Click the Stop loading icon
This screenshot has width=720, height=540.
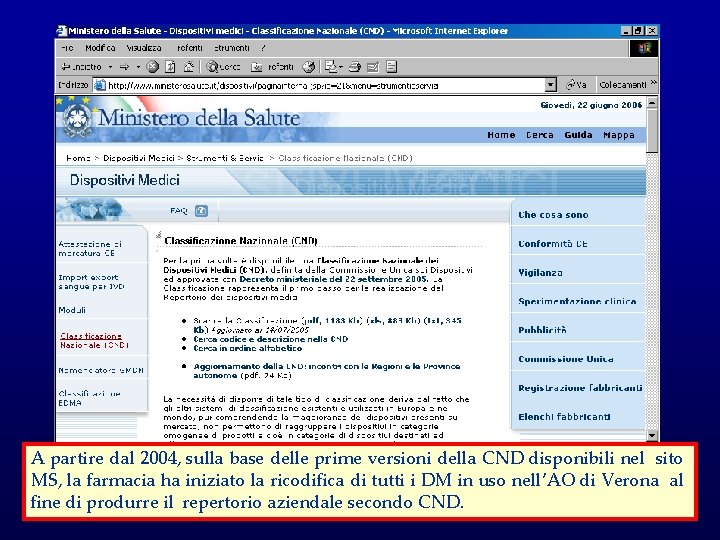pyautogui.click(x=152, y=67)
